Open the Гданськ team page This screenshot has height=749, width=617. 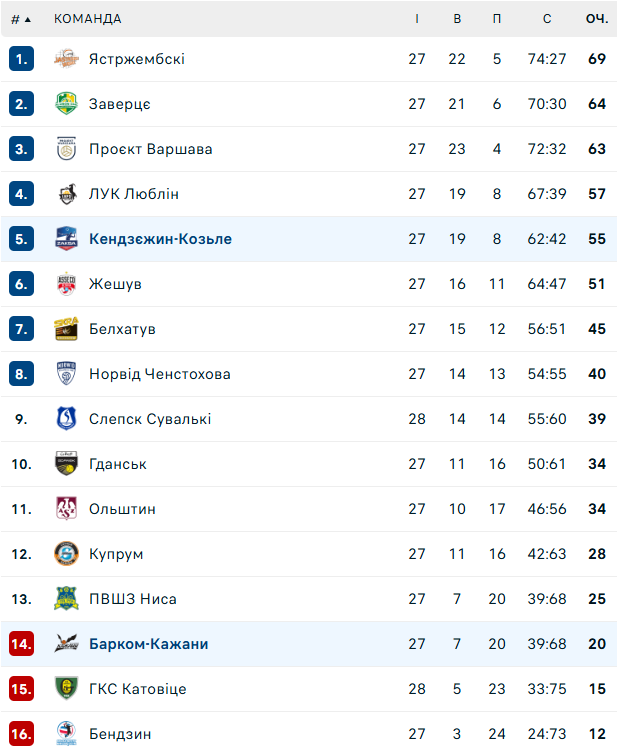[x=117, y=464]
